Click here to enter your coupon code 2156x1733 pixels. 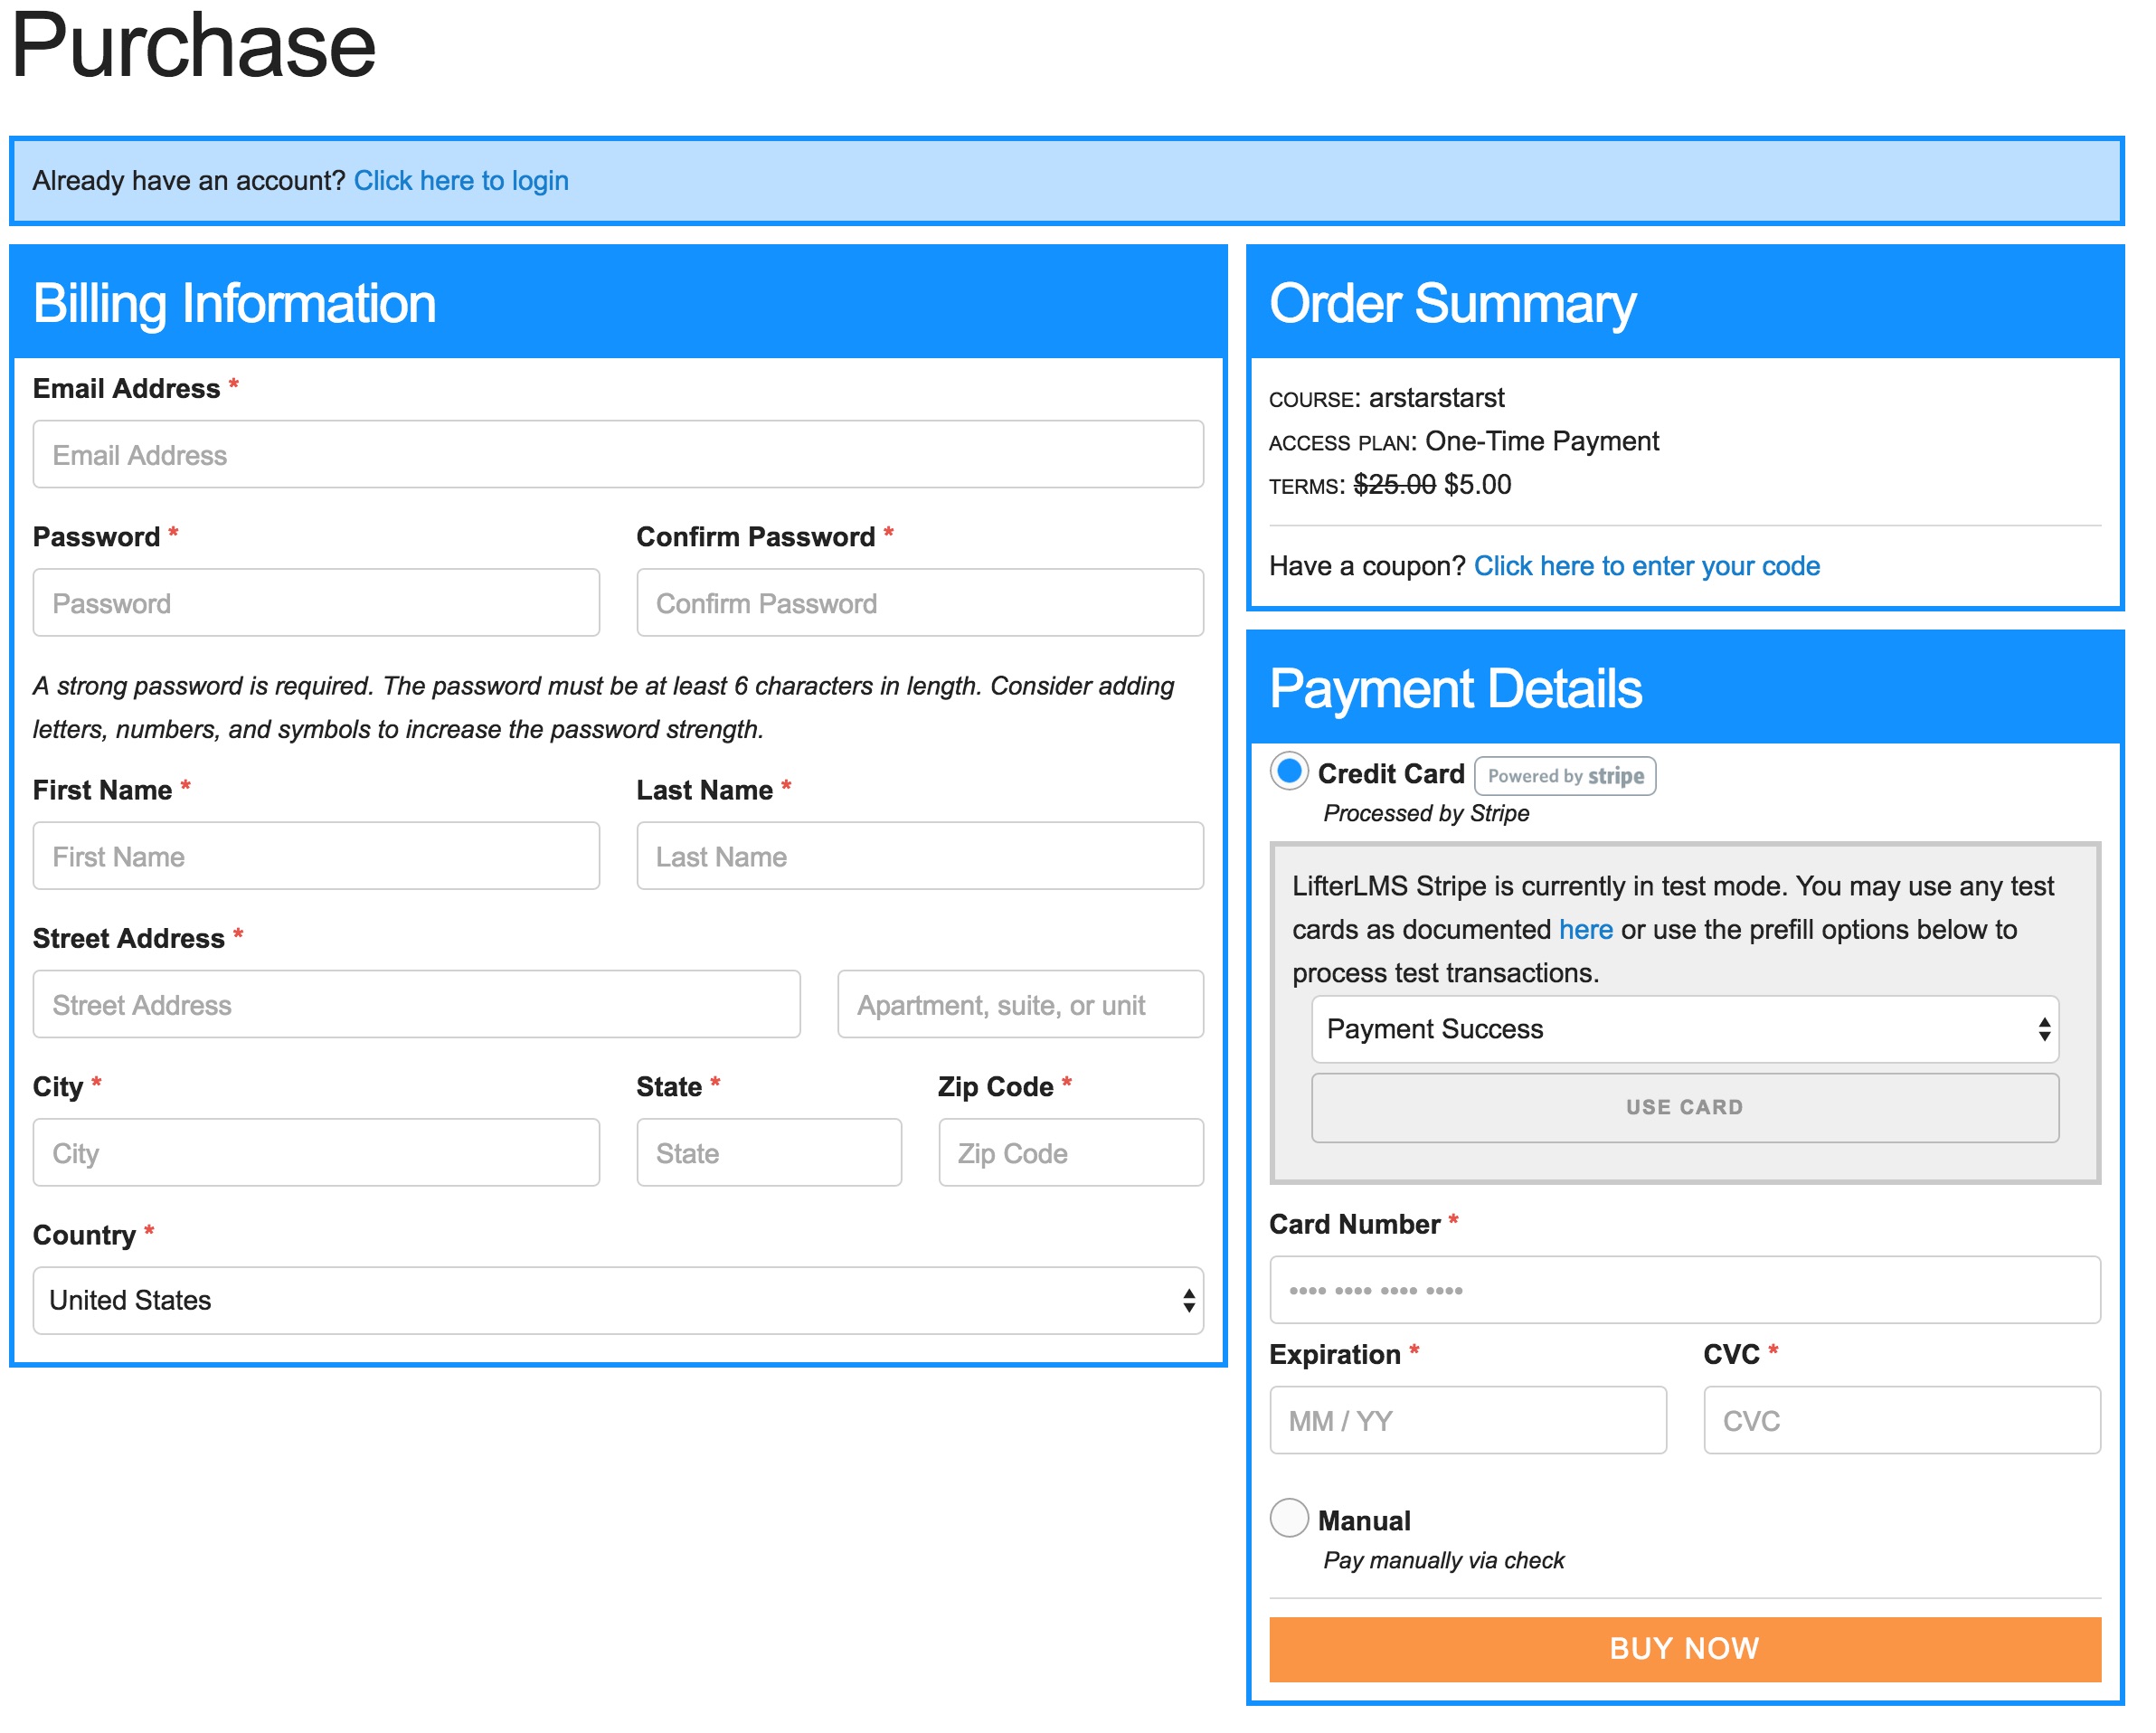(x=1646, y=566)
